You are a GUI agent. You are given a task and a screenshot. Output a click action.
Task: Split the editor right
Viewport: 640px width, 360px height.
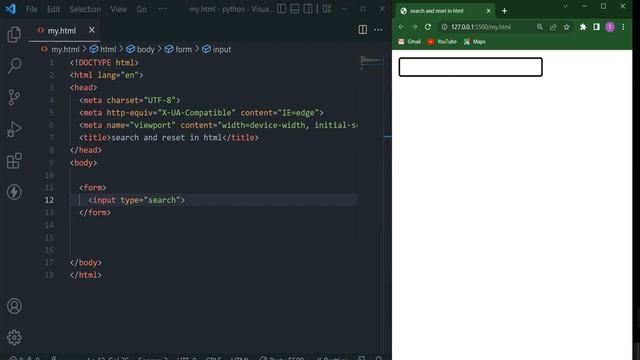click(x=362, y=29)
